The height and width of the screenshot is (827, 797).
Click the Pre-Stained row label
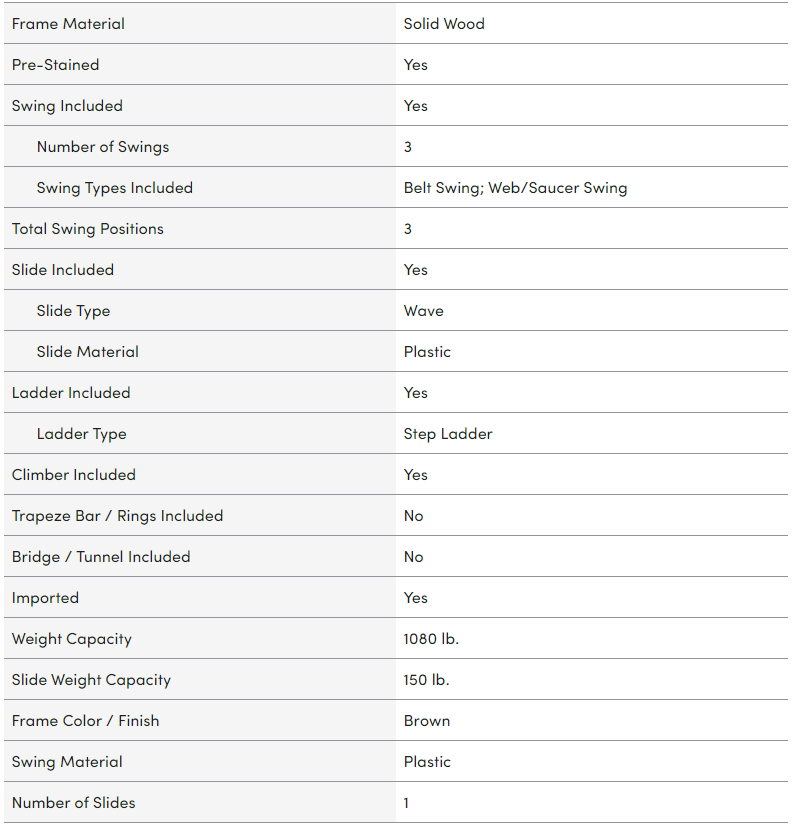click(55, 65)
